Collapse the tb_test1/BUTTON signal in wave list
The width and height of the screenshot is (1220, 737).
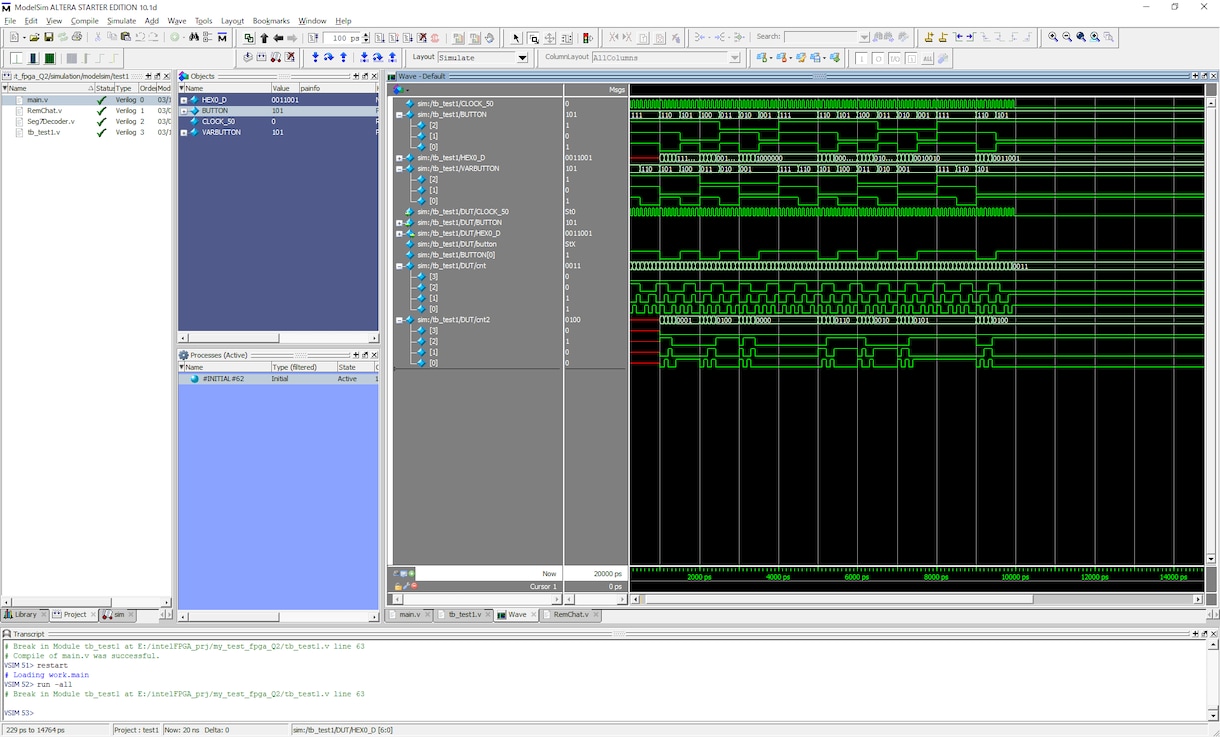(x=399, y=115)
